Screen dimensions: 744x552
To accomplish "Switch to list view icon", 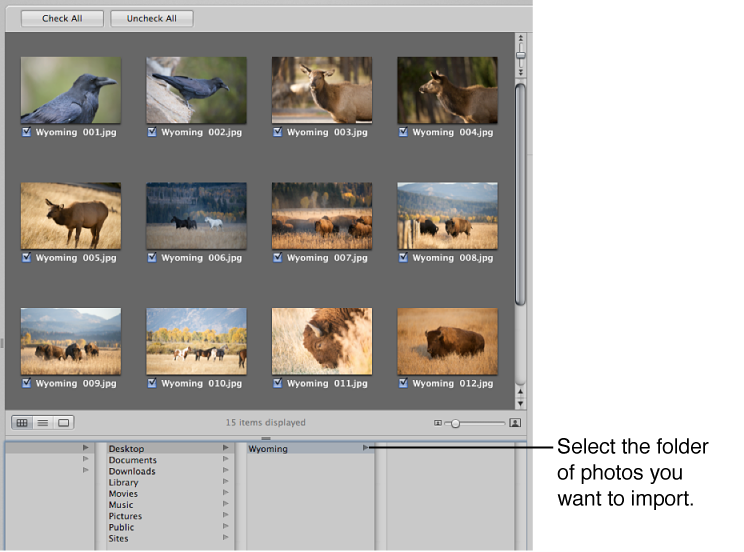I will coord(43,422).
